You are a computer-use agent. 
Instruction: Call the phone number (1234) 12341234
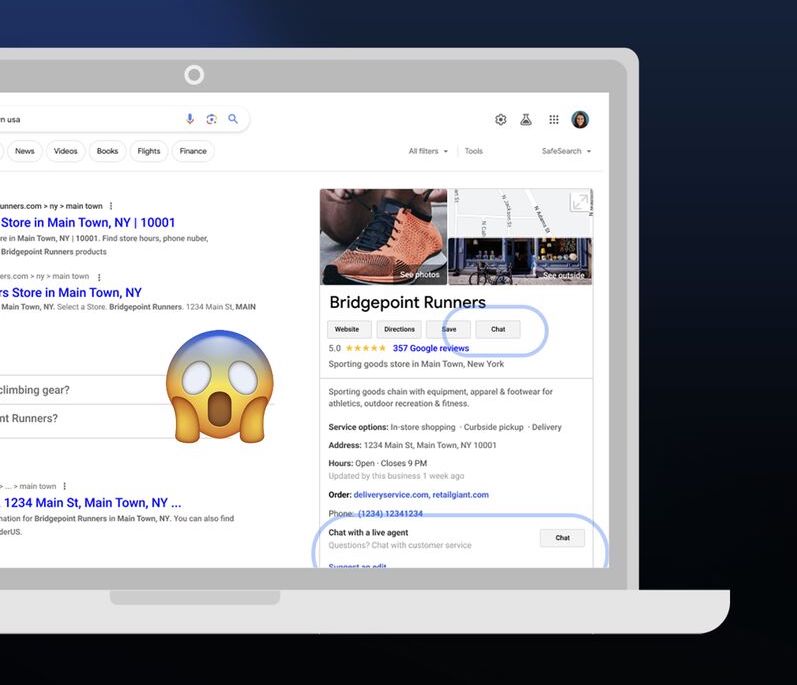tap(390, 513)
